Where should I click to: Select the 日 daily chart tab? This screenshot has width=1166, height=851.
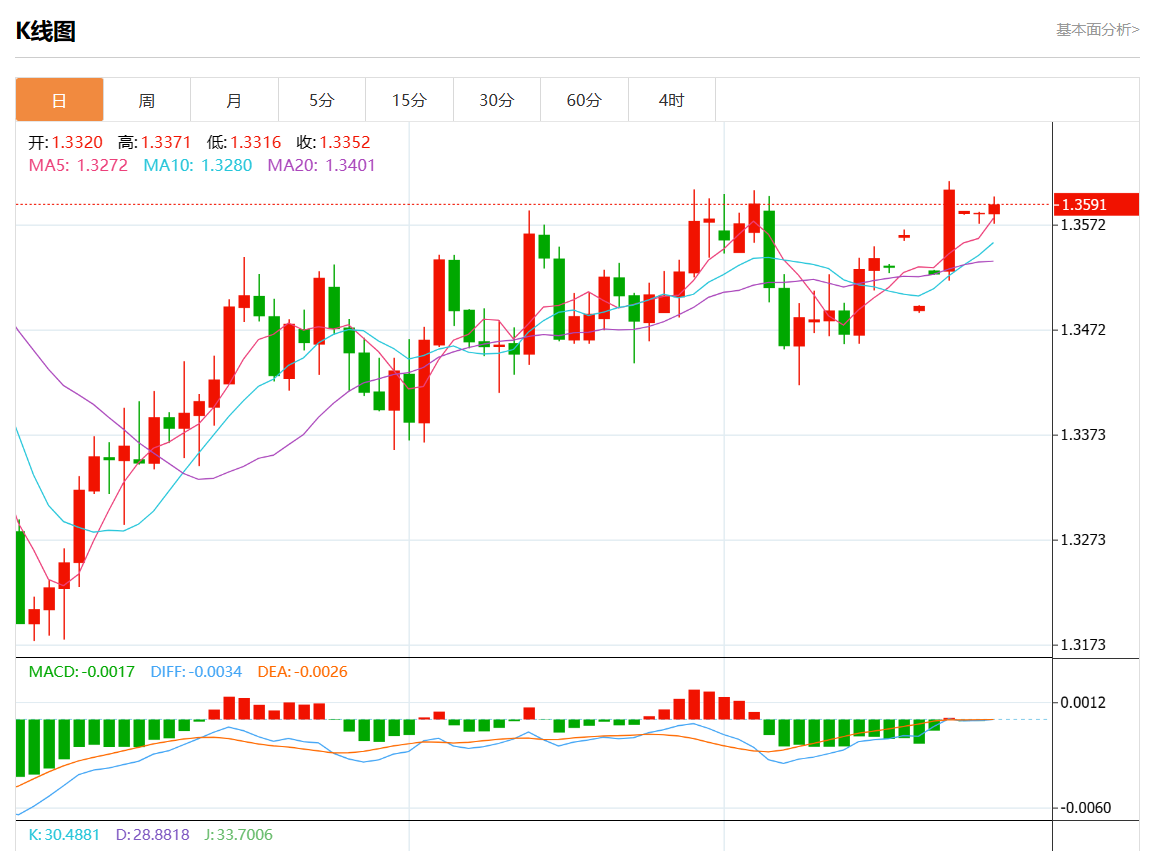[59, 100]
